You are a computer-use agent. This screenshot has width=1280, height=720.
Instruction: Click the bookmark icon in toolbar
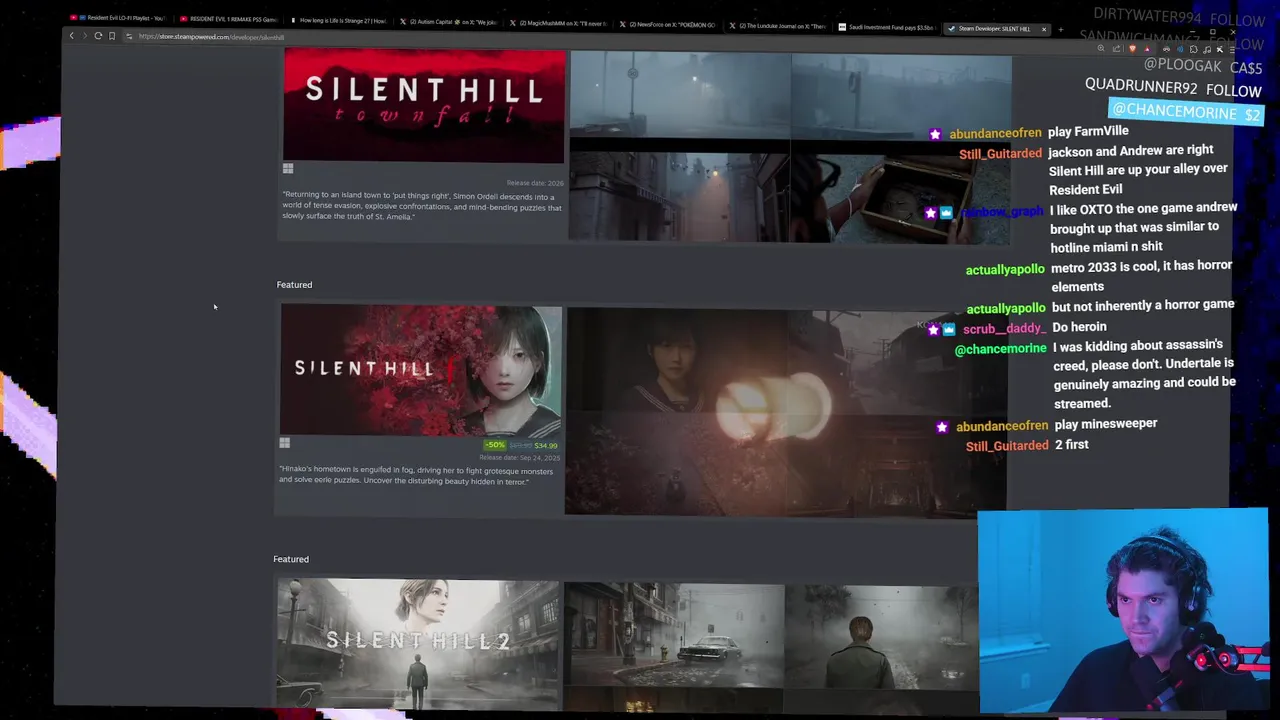[x=112, y=36]
